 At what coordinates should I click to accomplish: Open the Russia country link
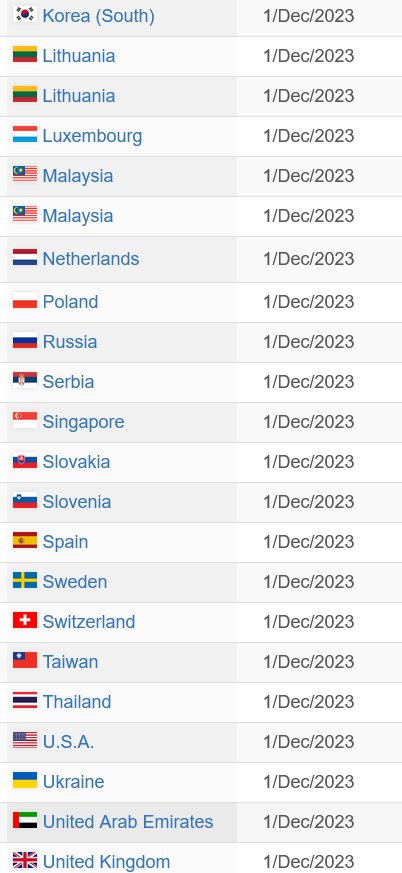tap(70, 342)
